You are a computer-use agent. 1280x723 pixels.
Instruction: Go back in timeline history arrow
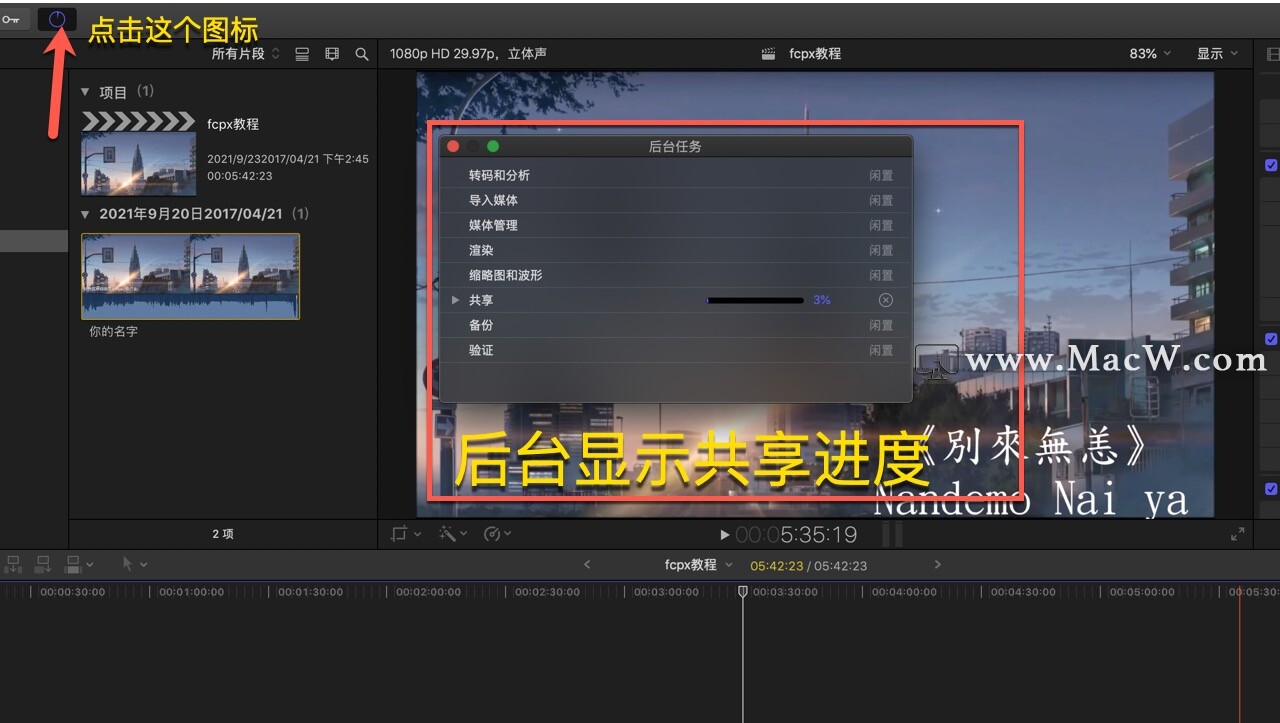coord(587,565)
